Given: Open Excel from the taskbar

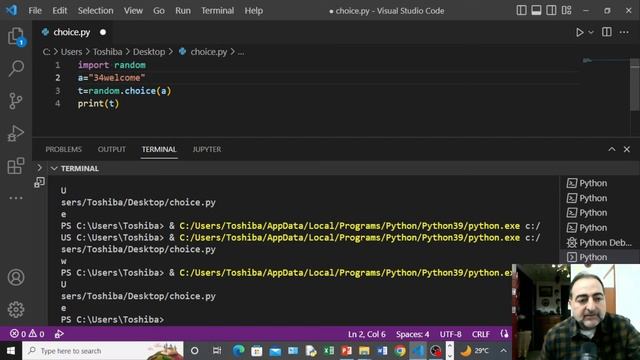Looking at the screenshot, I should 329,351.
